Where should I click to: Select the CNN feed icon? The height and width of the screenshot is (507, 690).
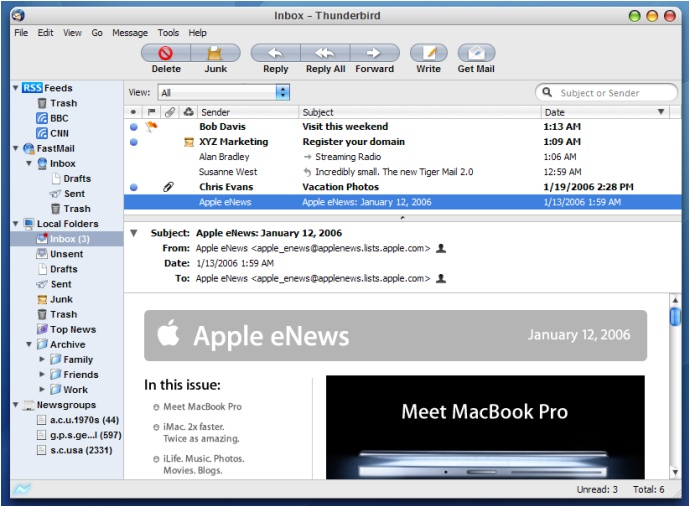pos(42,133)
